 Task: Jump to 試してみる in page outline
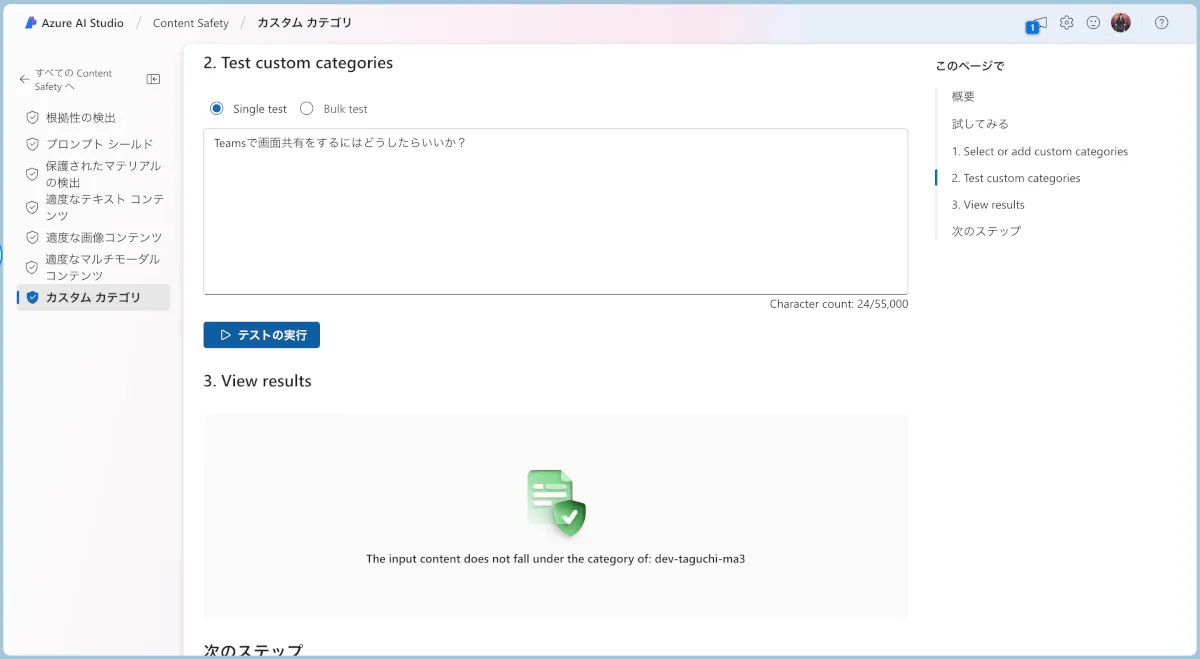980,124
